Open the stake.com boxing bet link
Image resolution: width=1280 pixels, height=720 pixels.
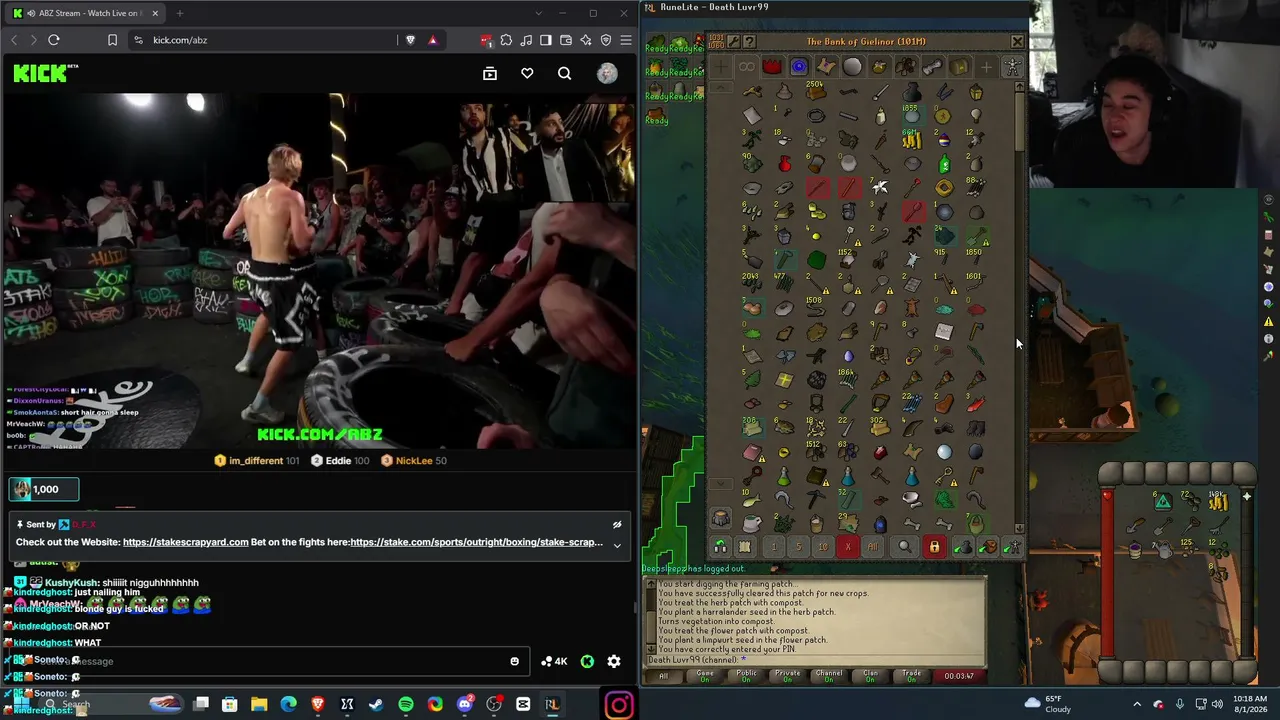coord(476,542)
